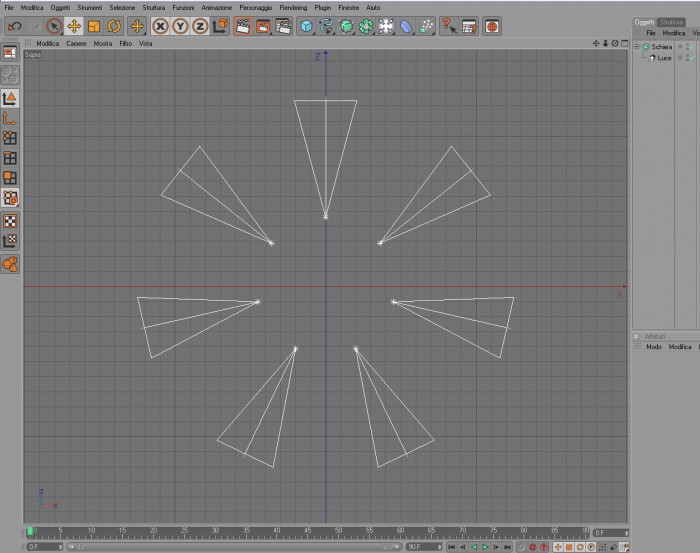Click frame 45 on the timeline ruler
Screen dimensions: 700x553
pyautogui.click(x=308, y=532)
